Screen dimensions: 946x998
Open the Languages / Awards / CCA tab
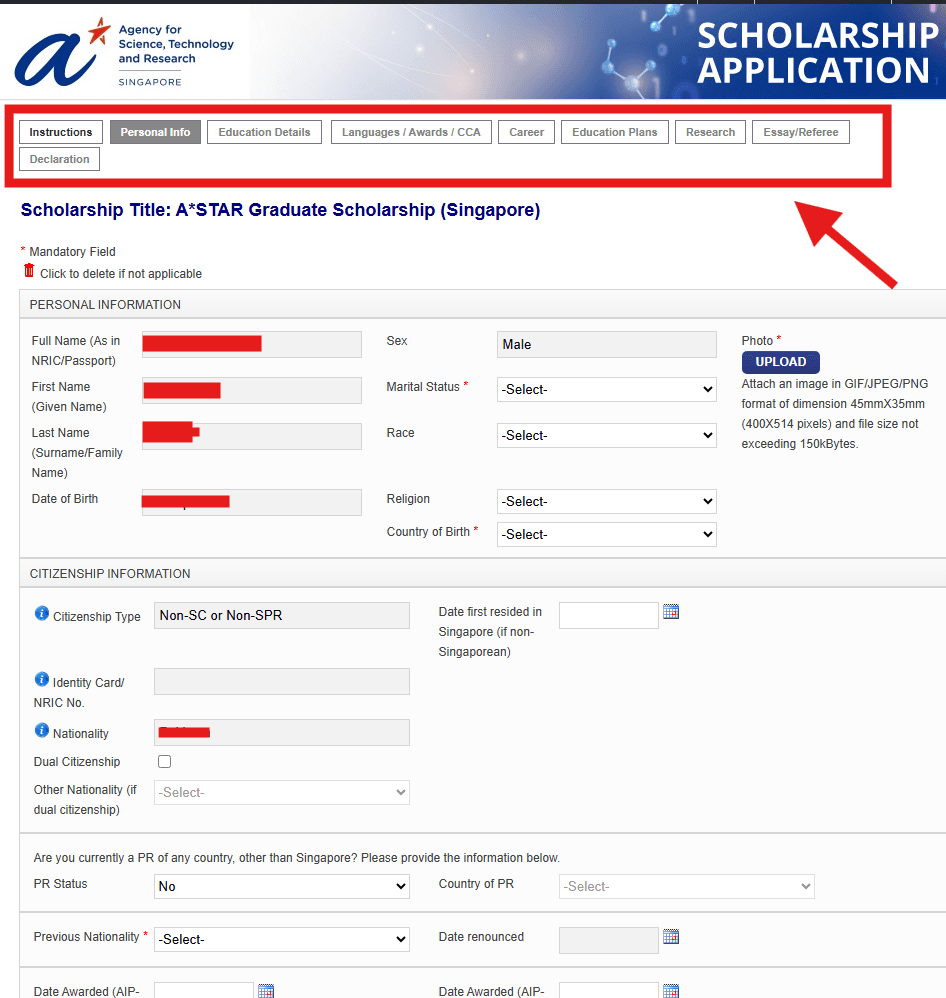click(x=411, y=132)
